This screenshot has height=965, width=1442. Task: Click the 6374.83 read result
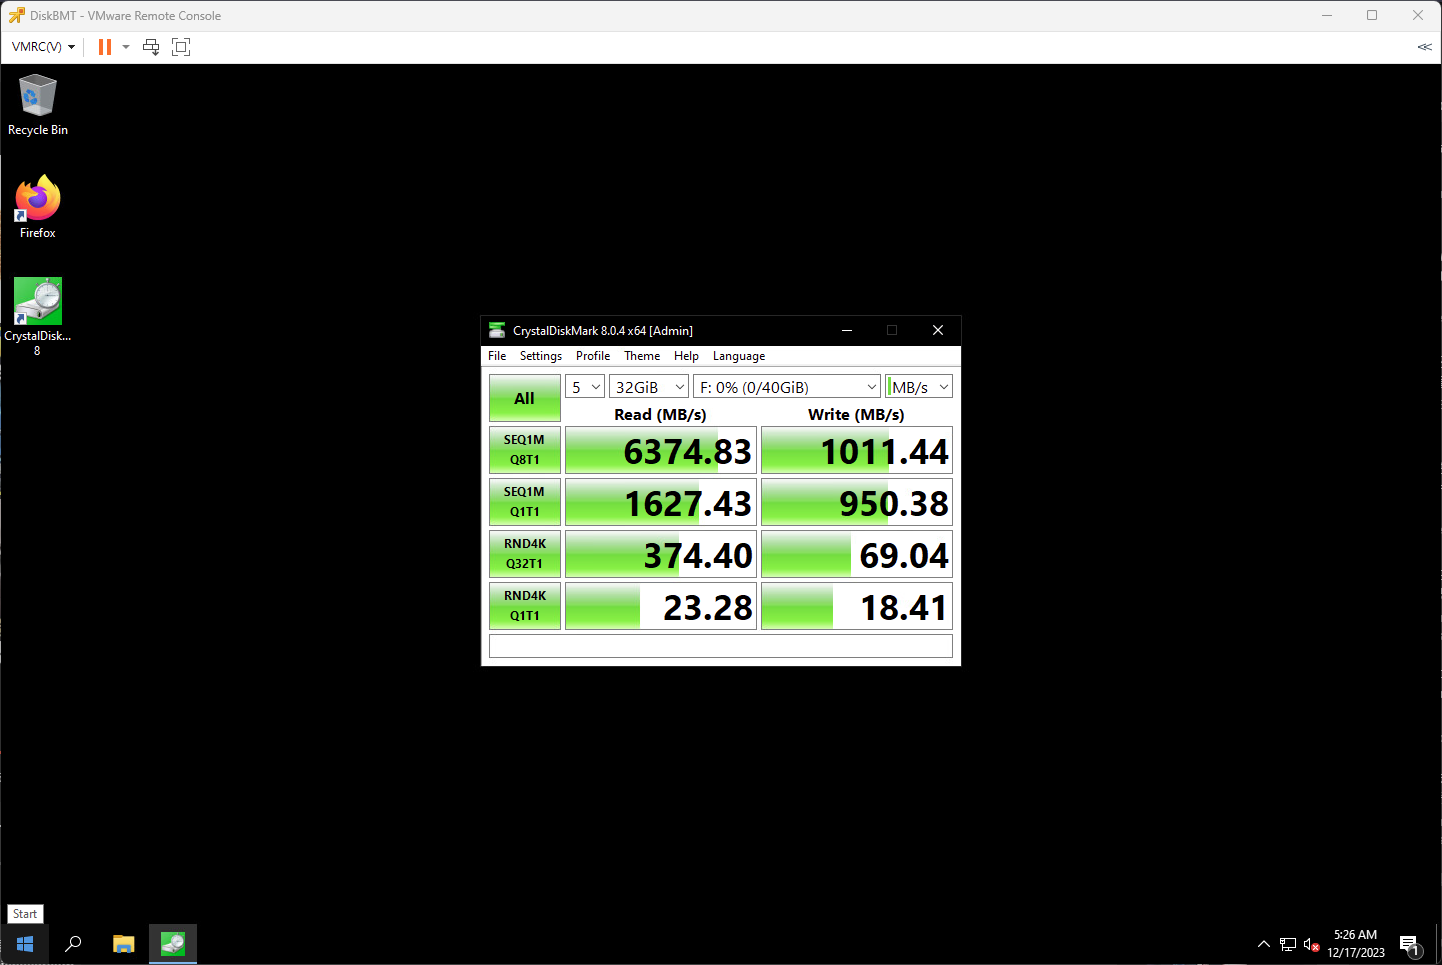tap(661, 450)
